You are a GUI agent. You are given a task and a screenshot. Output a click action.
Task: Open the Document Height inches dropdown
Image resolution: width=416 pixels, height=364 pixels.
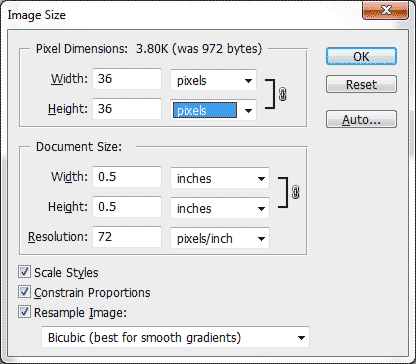220,208
